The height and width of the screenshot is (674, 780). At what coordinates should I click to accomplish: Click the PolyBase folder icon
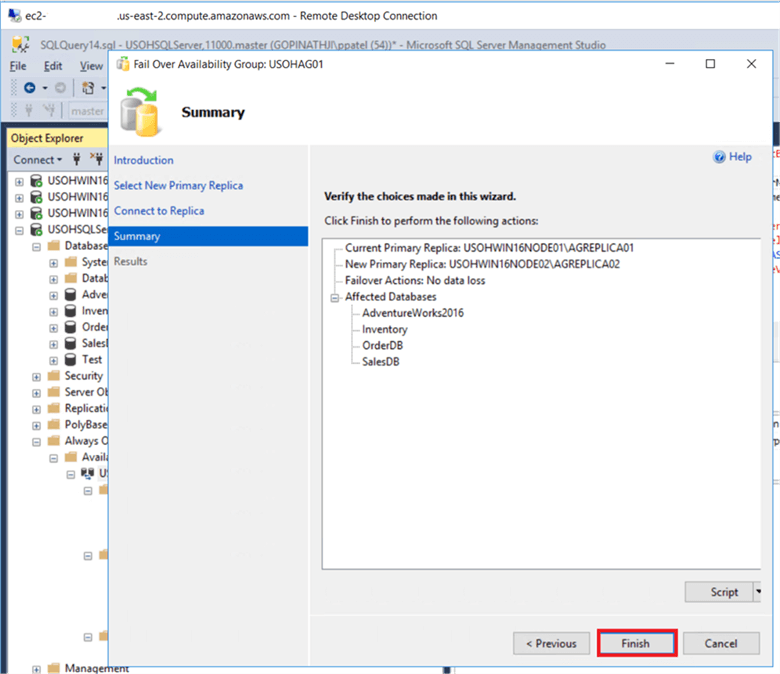pyautogui.click(x=54, y=424)
